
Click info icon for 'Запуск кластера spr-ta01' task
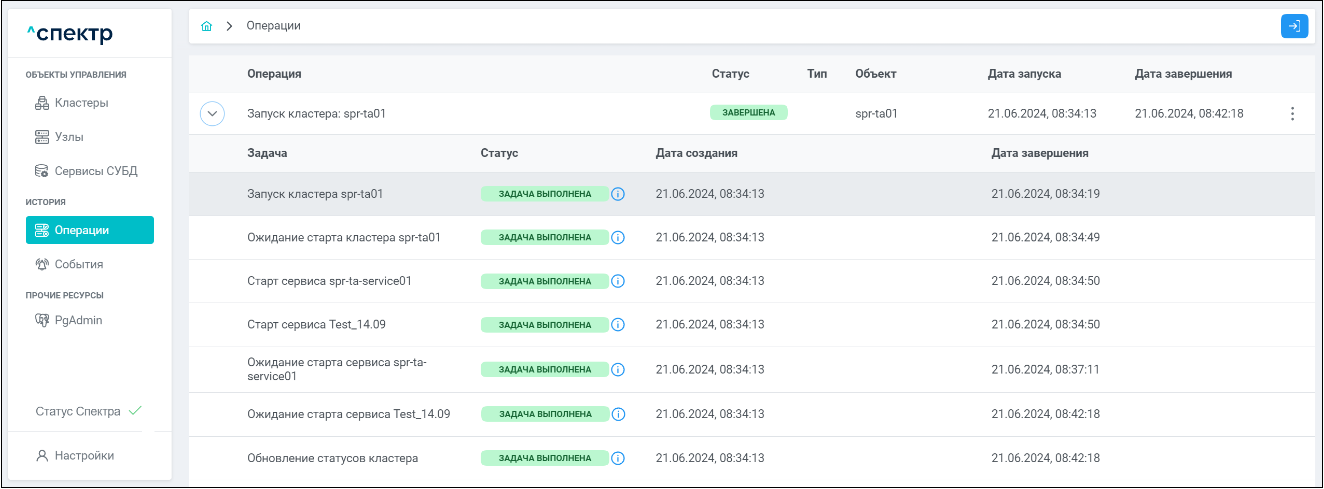618,194
